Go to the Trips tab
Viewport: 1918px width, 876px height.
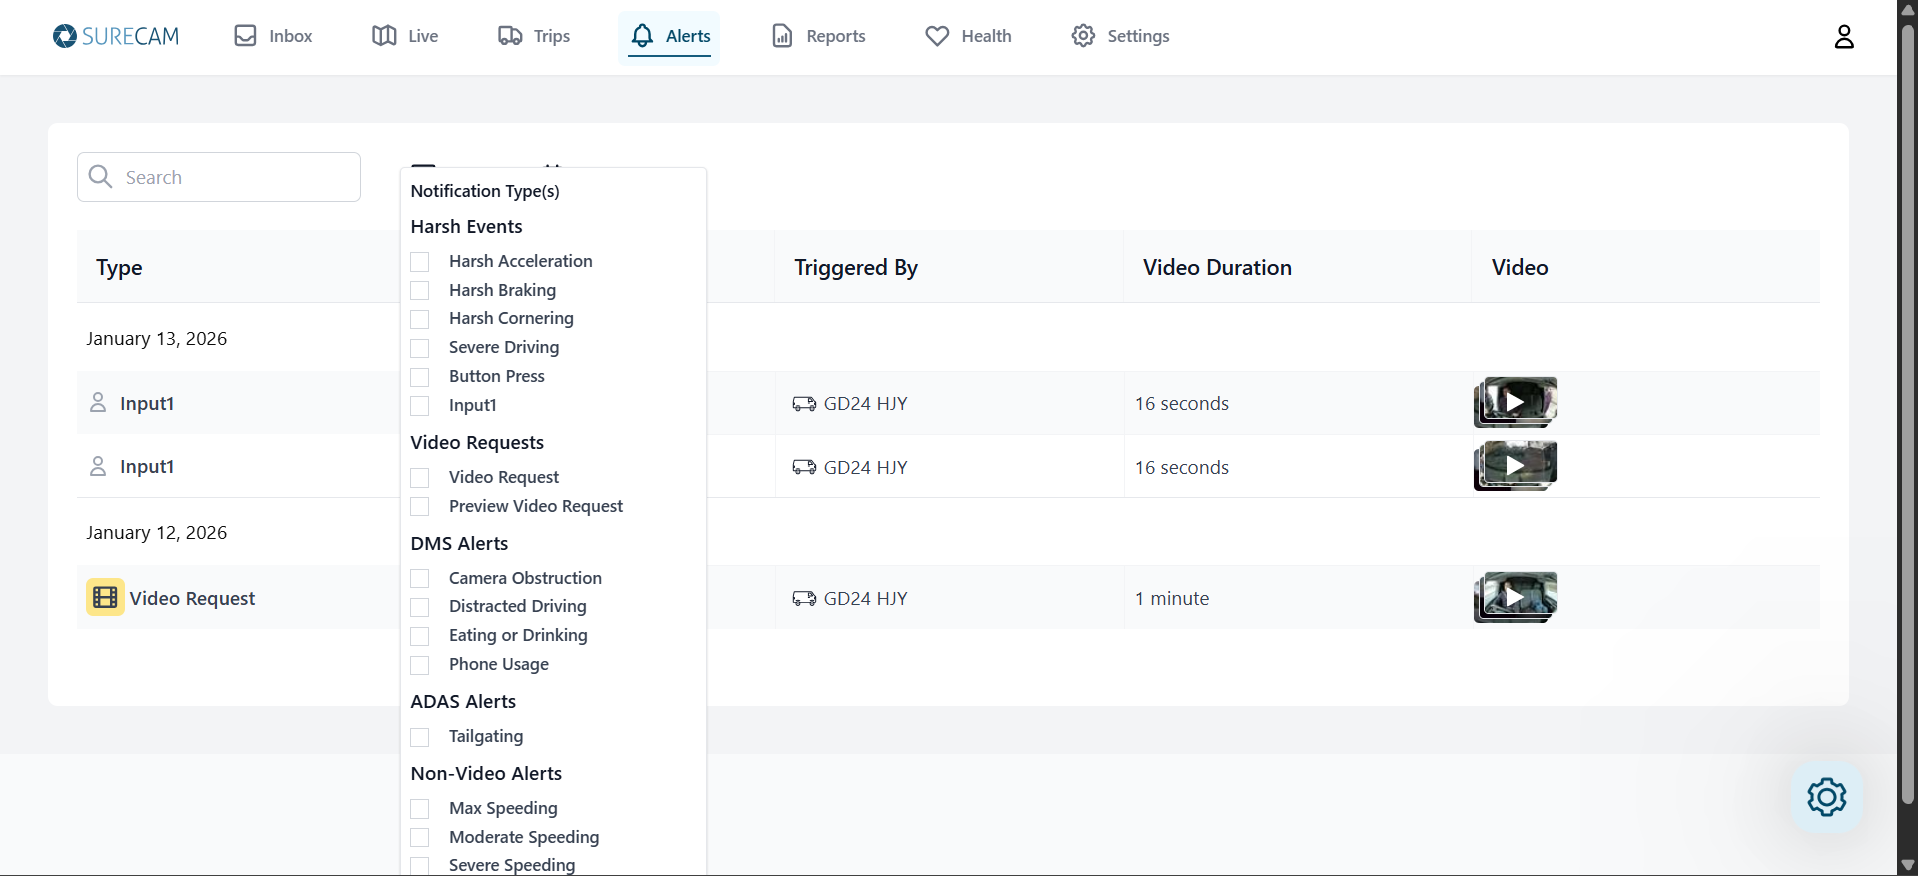point(534,36)
